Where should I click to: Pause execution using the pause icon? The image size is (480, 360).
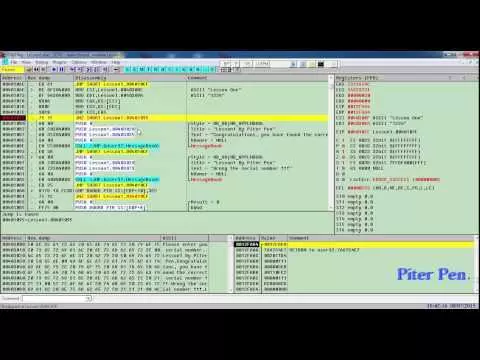[61, 69]
